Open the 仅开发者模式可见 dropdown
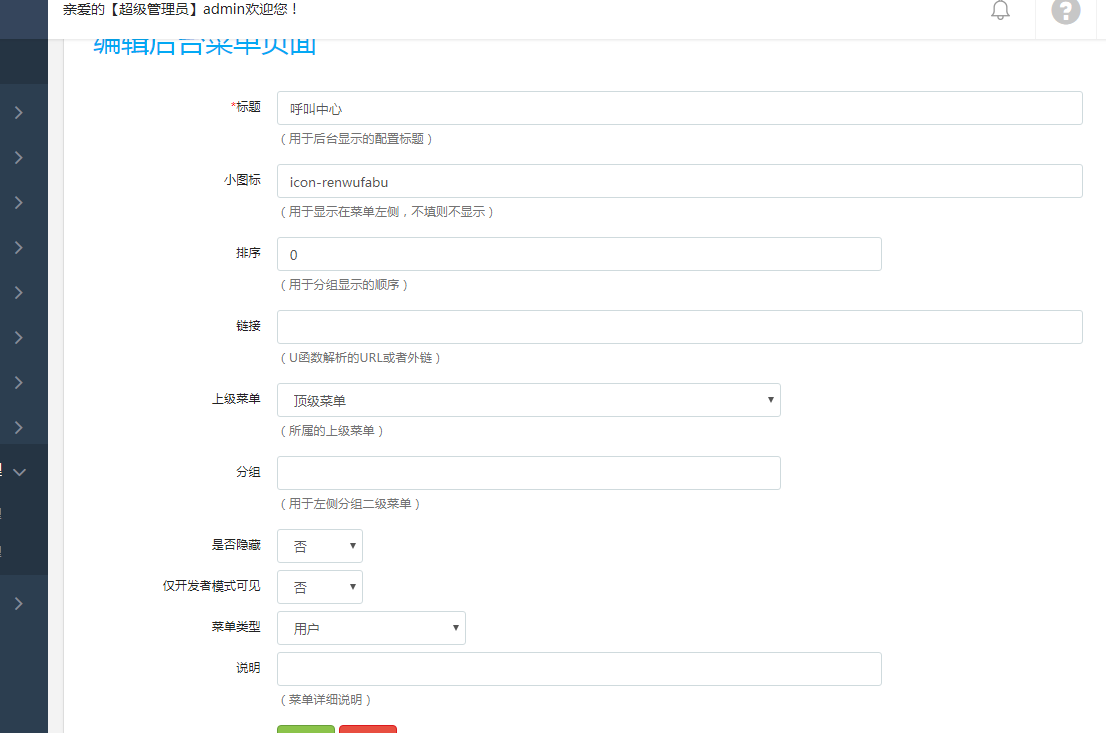1106x733 pixels. pos(319,587)
